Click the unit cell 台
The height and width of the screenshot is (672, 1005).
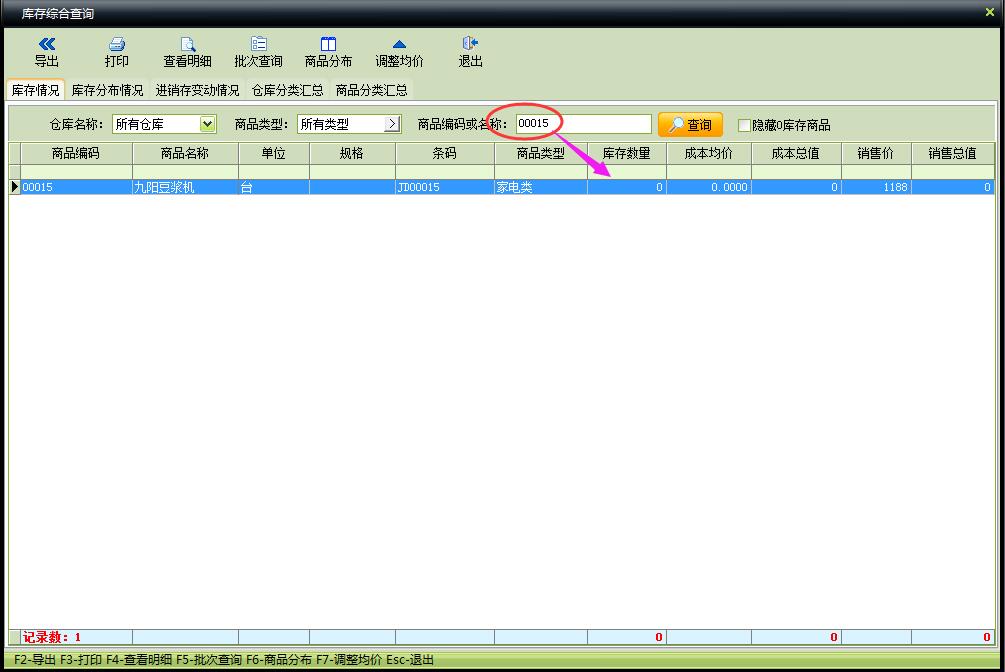tap(274, 187)
